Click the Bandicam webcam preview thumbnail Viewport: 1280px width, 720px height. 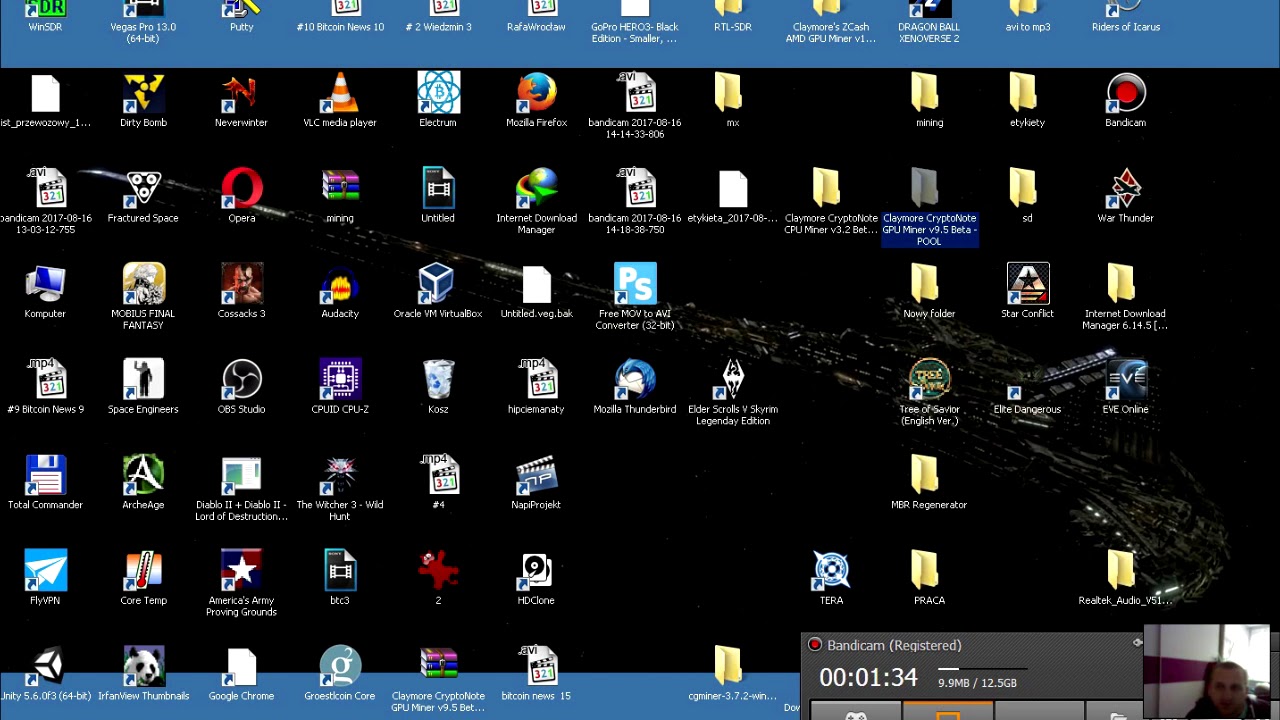tap(1207, 672)
